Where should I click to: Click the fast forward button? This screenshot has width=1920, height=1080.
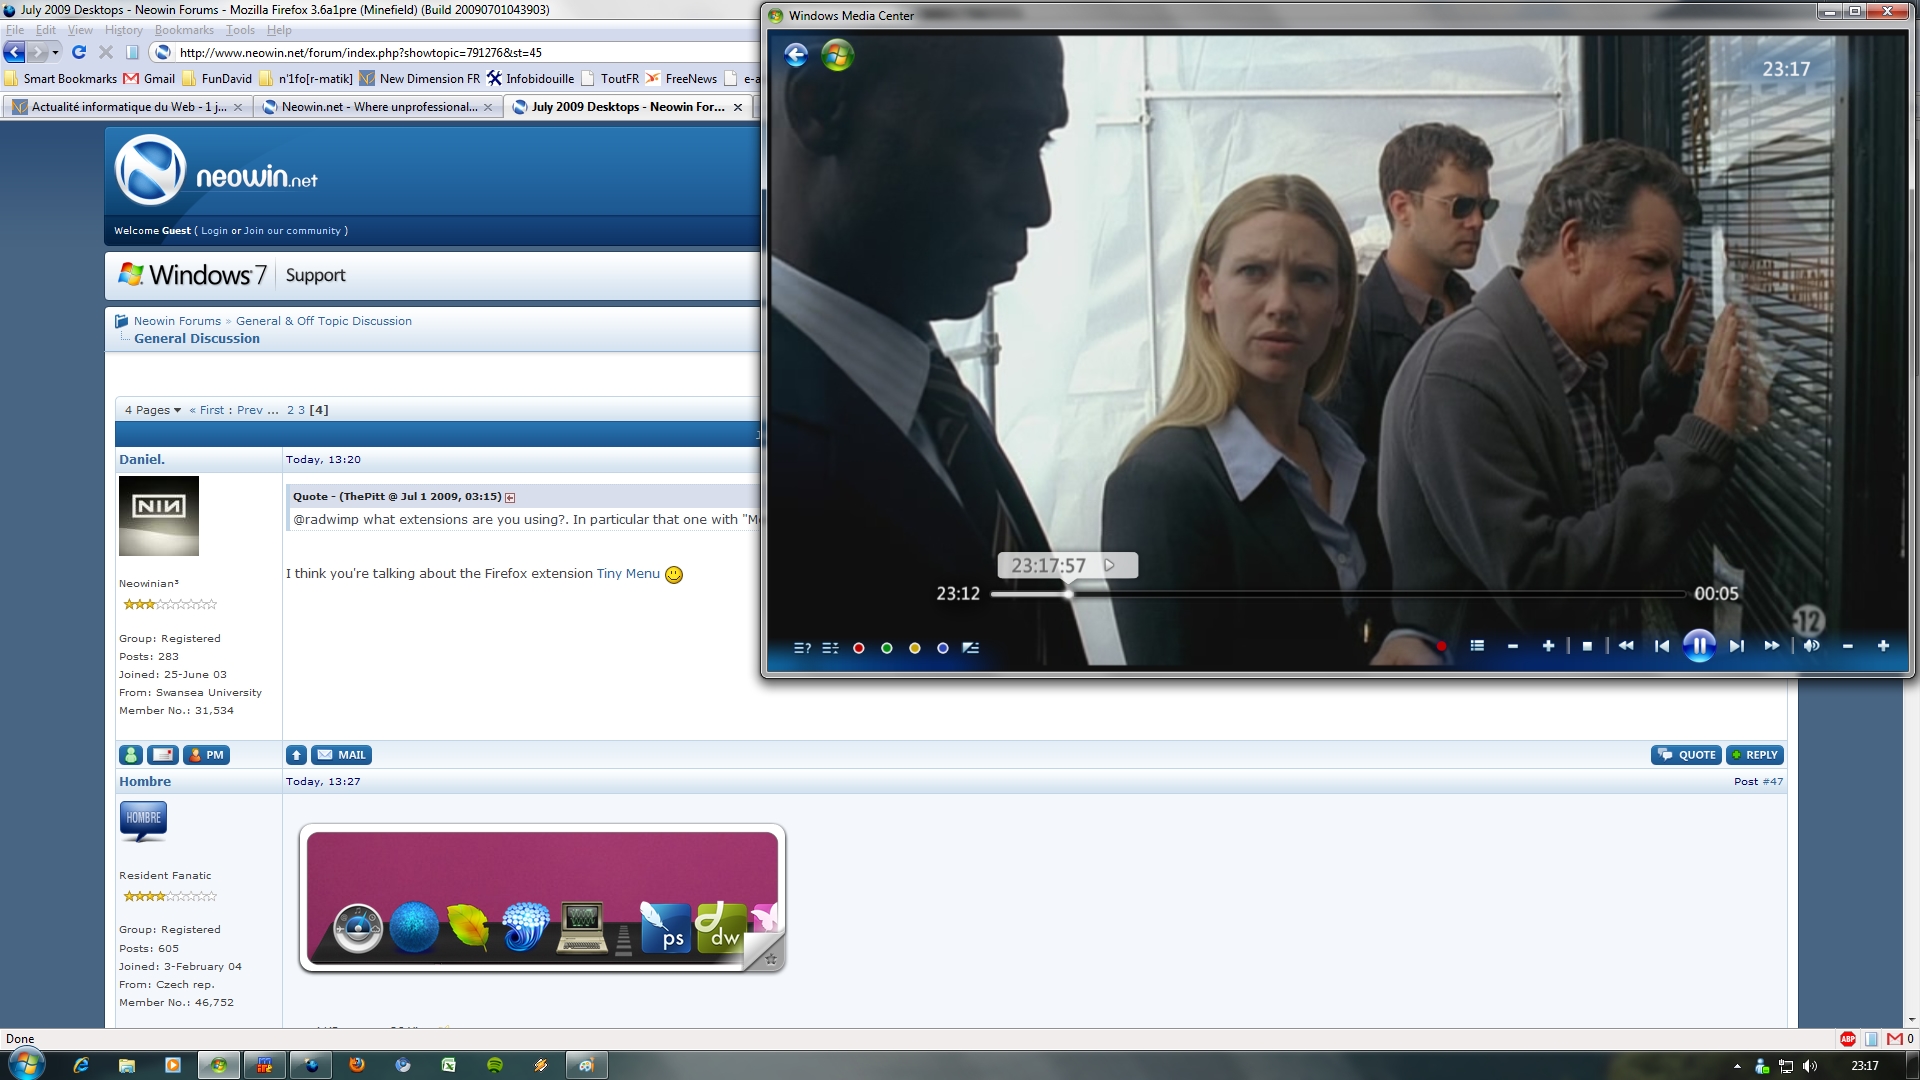pos(1771,646)
